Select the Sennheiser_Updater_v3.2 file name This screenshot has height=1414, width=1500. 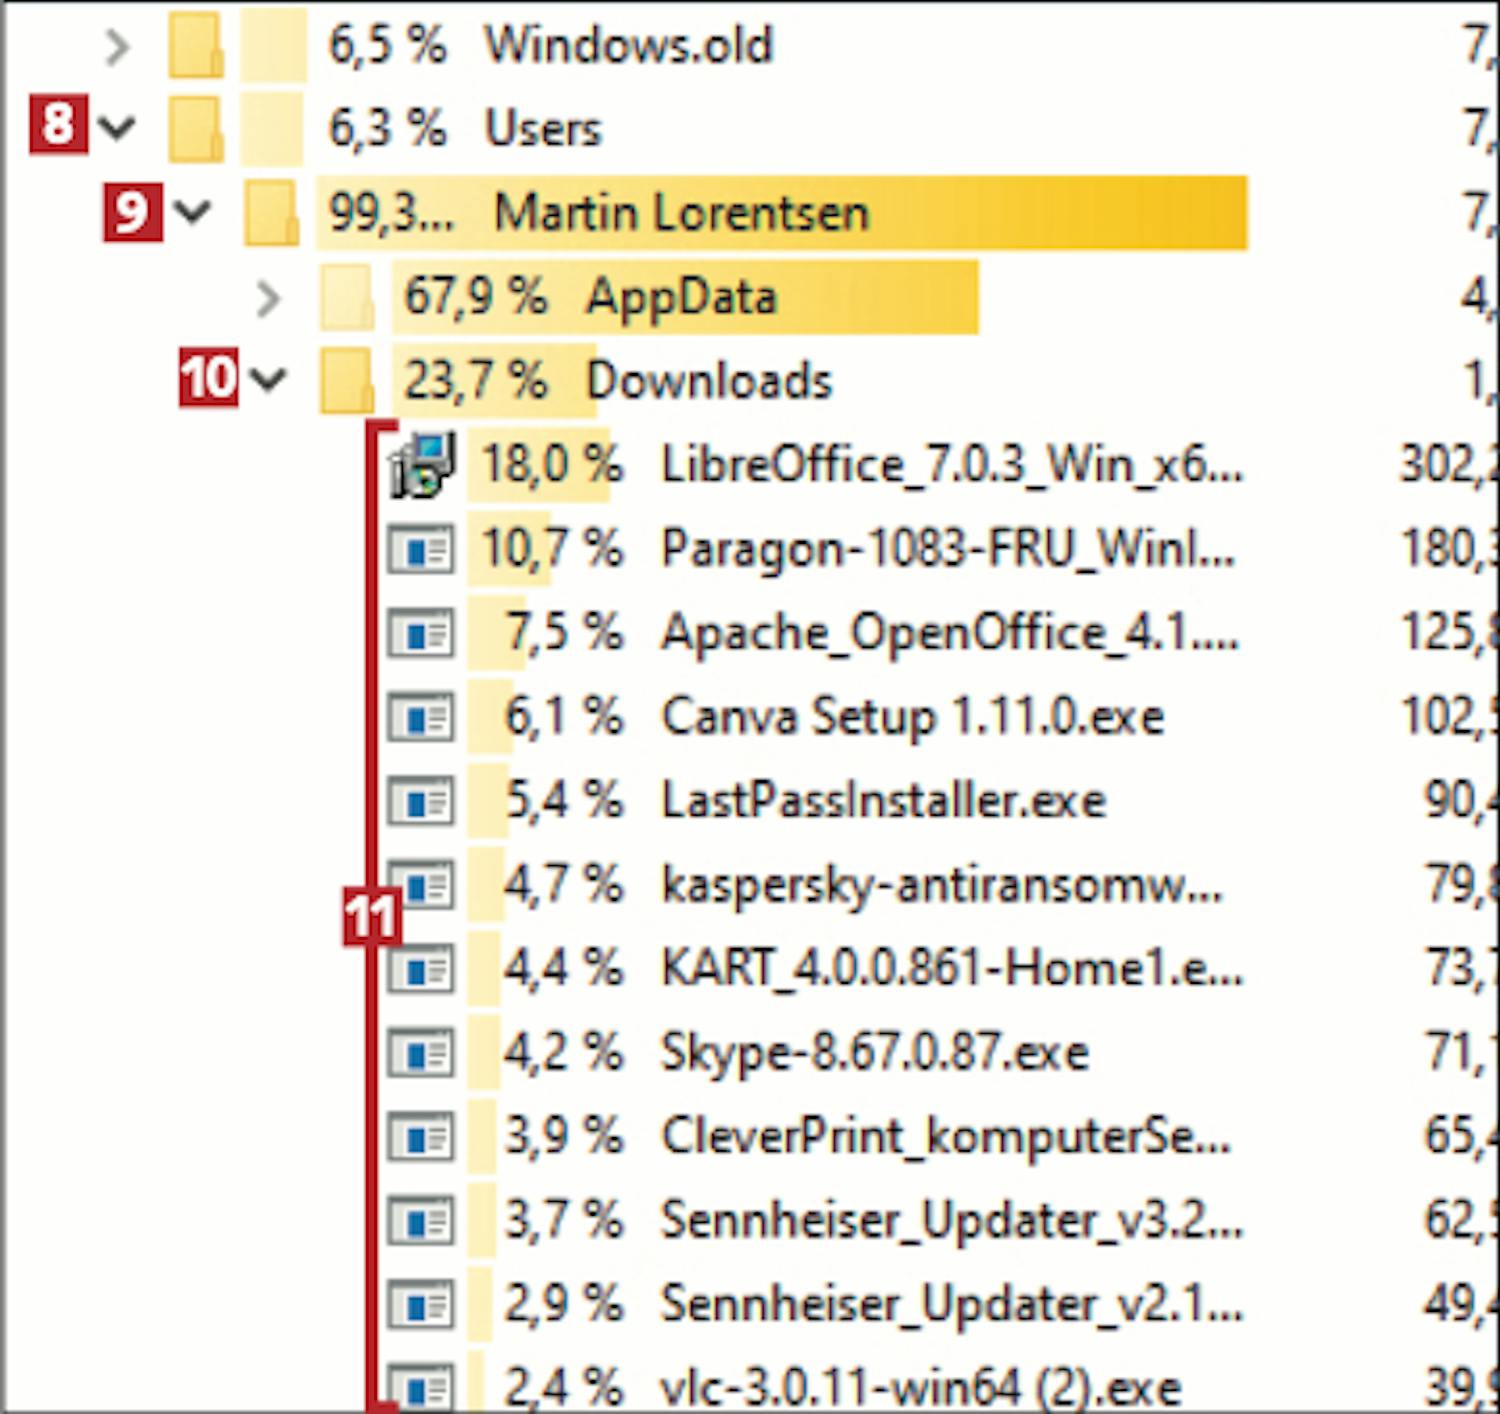[952, 1222]
